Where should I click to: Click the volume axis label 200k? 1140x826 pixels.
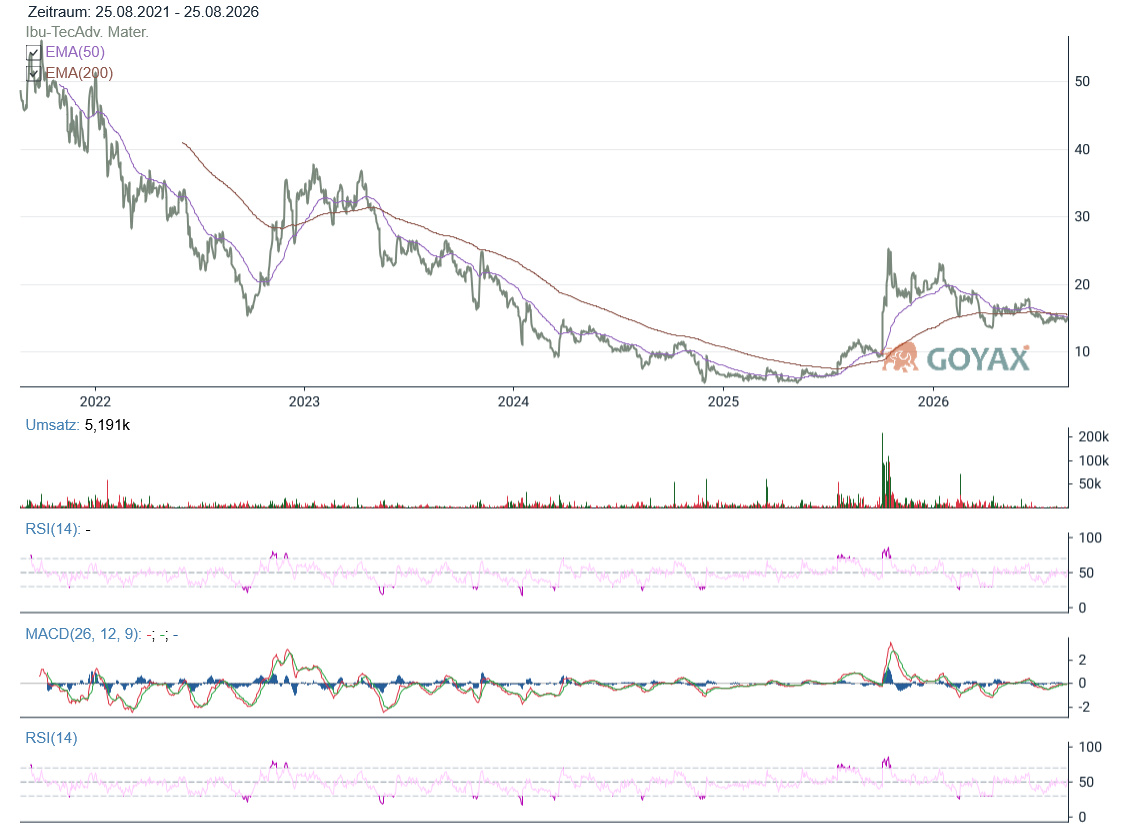(x=1093, y=437)
